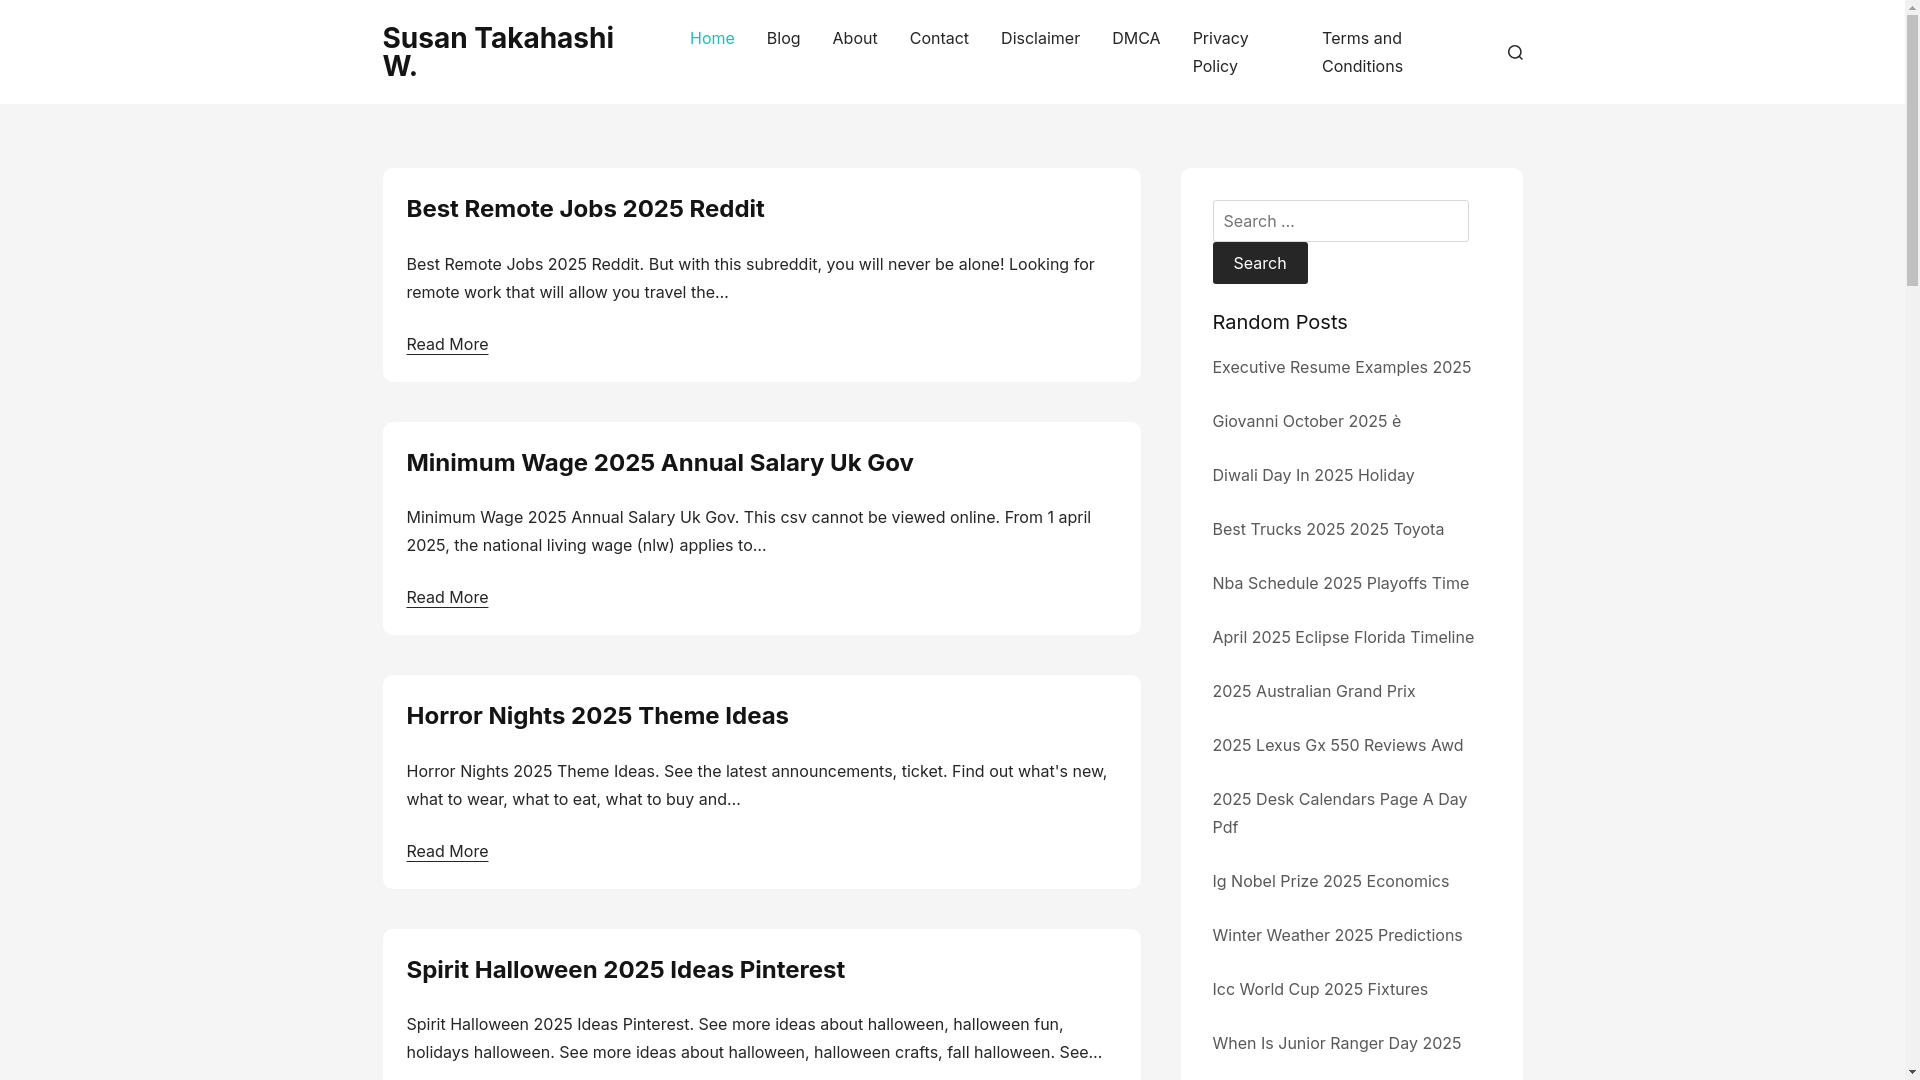Open the Privacy Policy page

click(x=1220, y=52)
